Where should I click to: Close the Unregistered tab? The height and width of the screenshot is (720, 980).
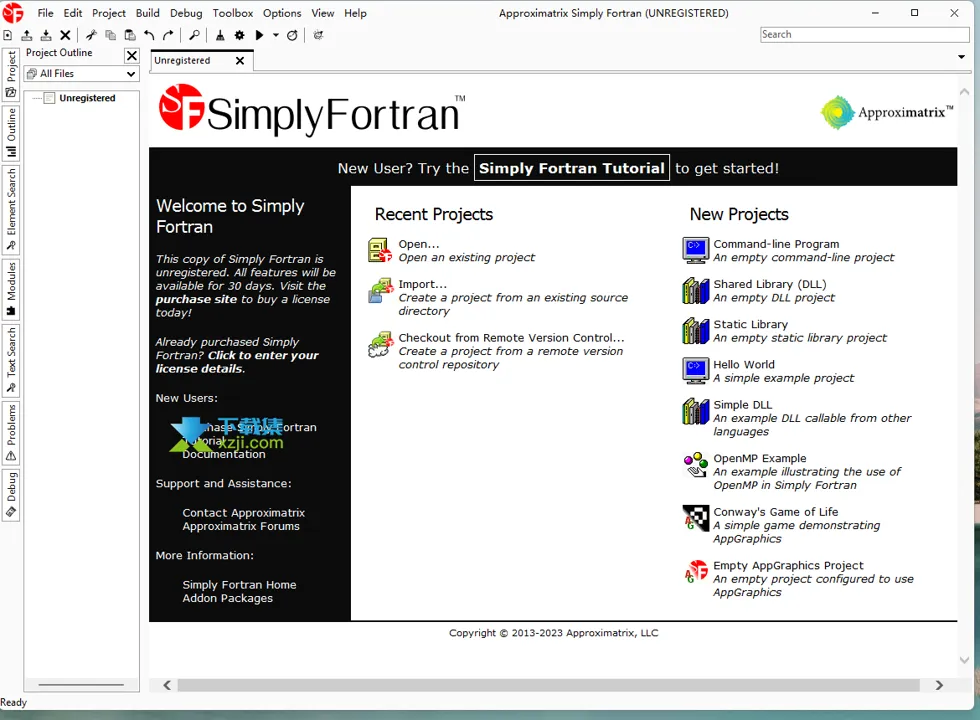239,61
